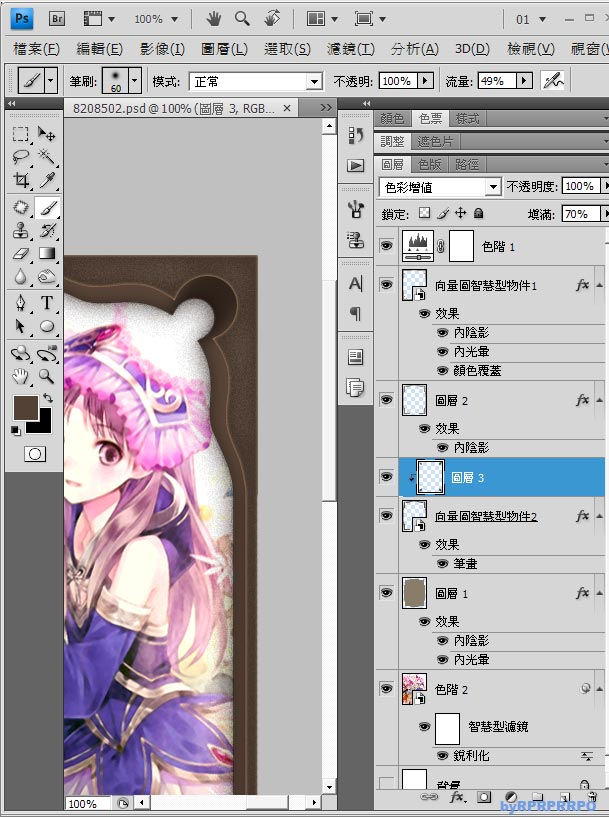Open the Character panel icon
This screenshot has width=609, height=817.
(356, 284)
